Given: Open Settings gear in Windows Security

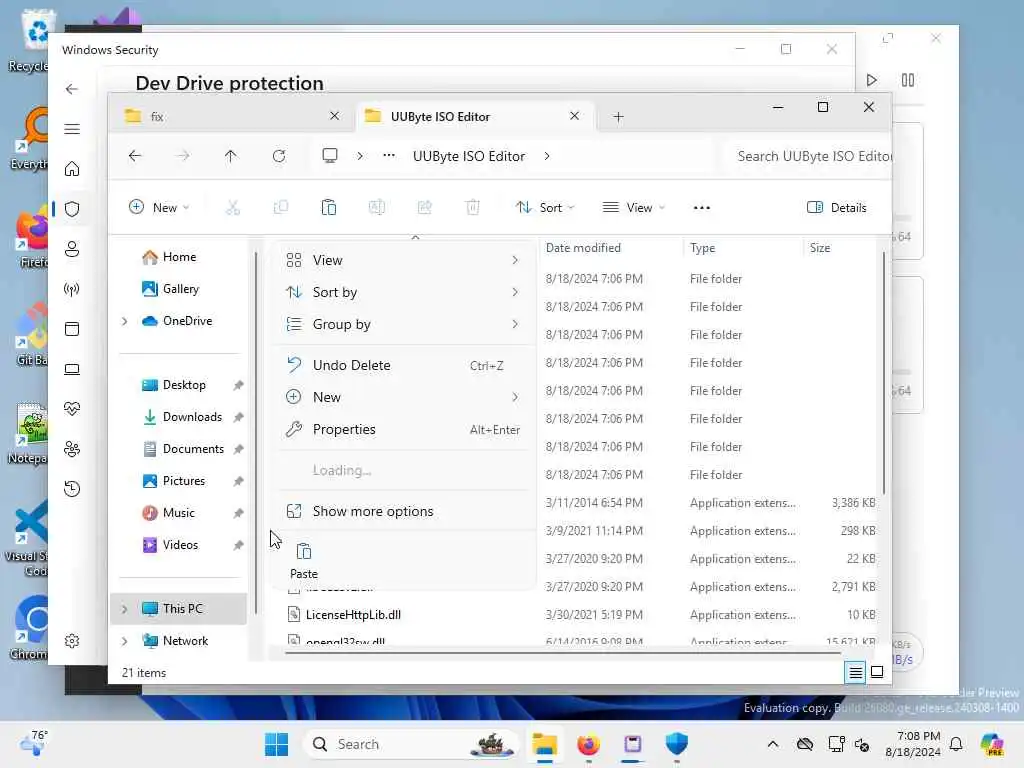Looking at the screenshot, I should click(x=72, y=641).
